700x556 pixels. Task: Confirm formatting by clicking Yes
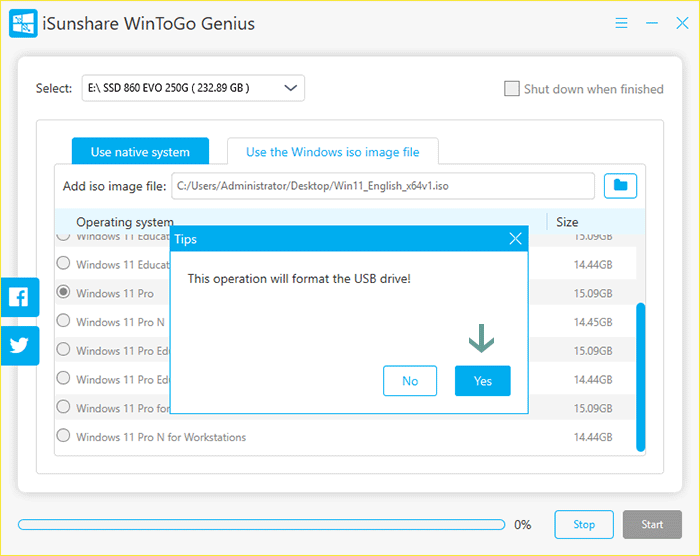tap(483, 381)
